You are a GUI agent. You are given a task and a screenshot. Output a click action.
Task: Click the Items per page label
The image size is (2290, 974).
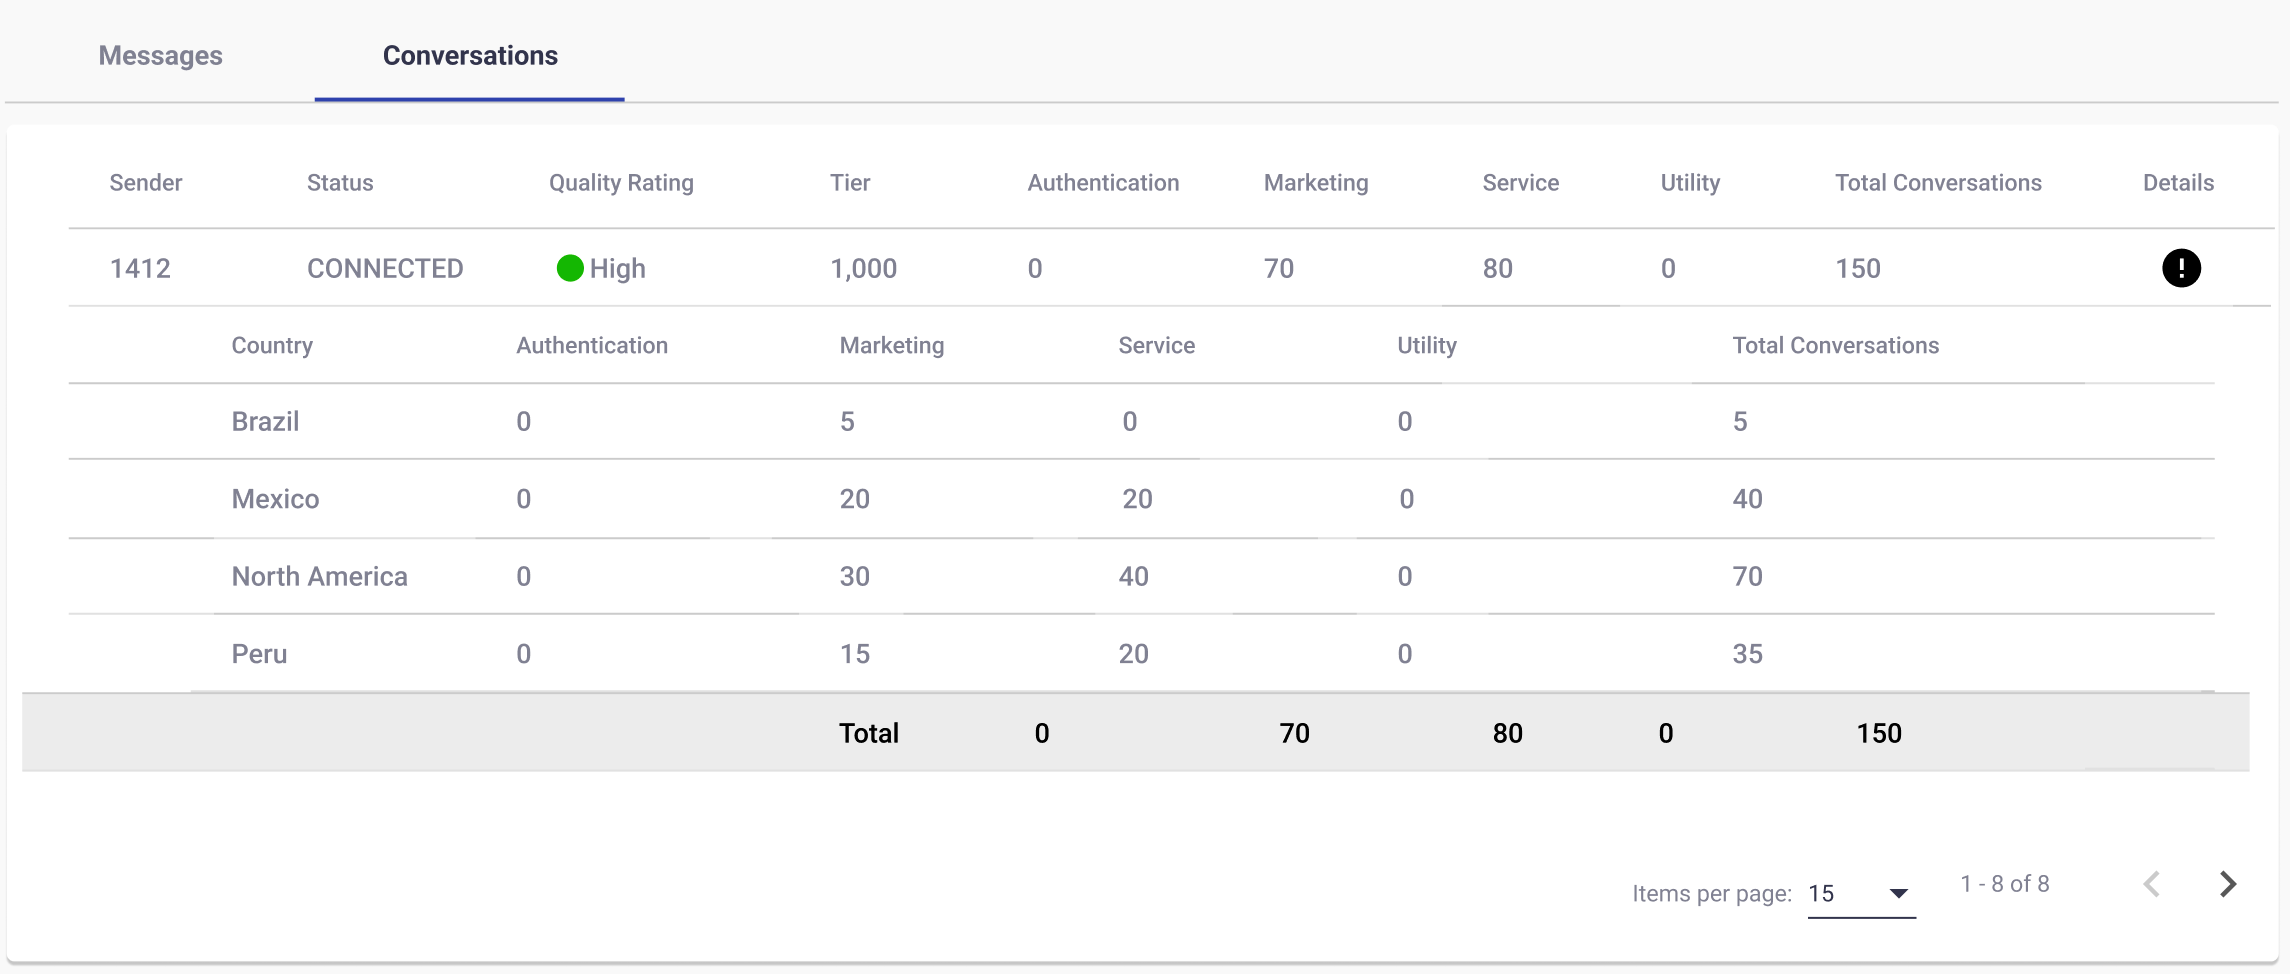point(1711,894)
